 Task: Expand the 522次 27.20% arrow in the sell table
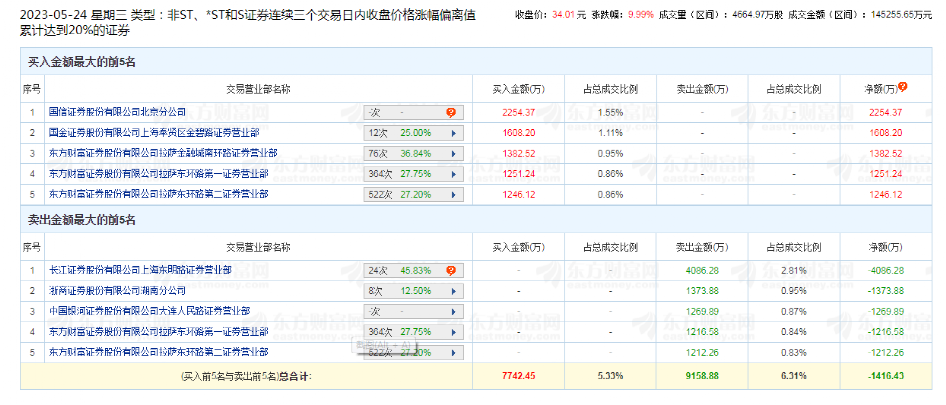[x=453, y=352]
